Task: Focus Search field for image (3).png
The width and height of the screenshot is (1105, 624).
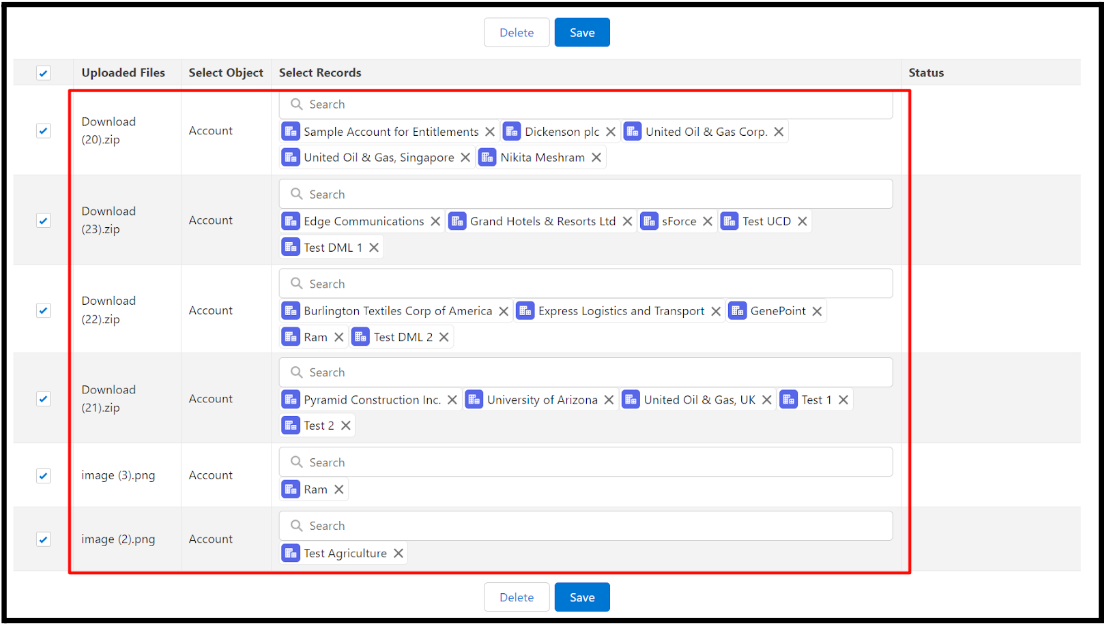Action: 586,463
